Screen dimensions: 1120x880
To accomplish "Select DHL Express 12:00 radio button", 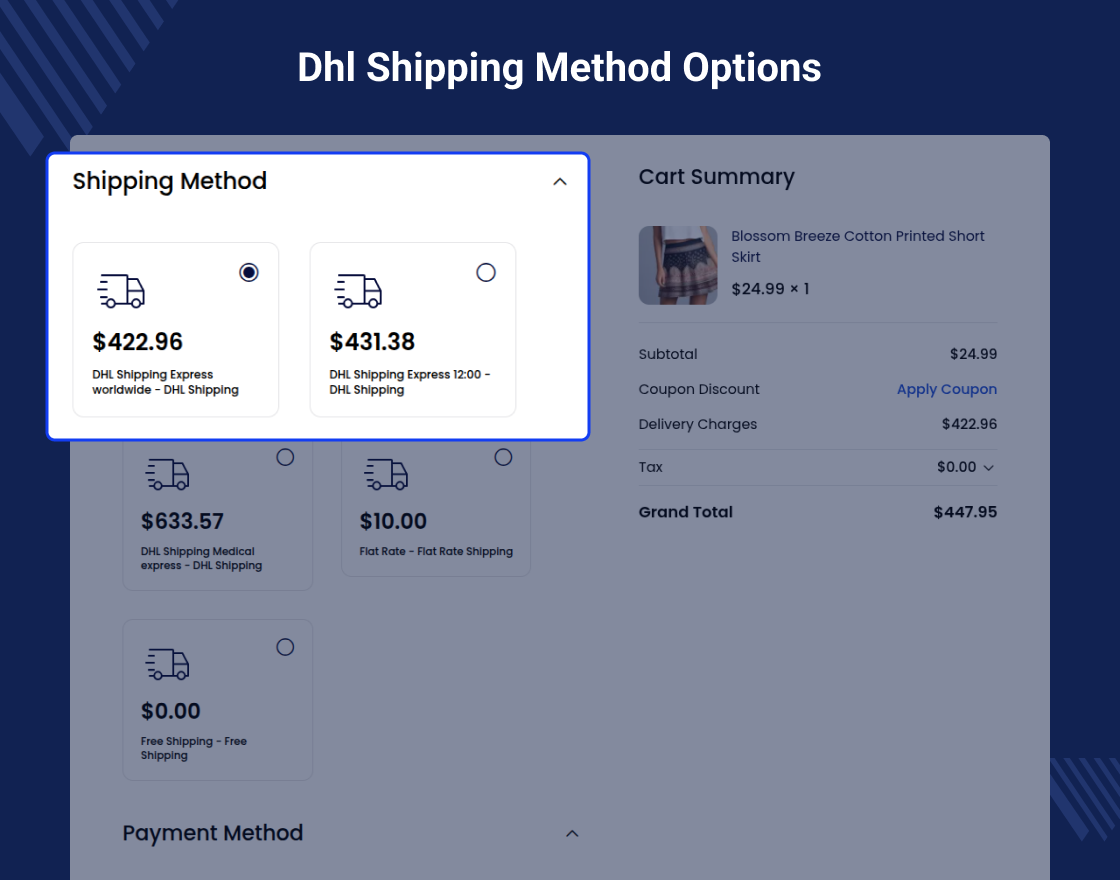I will click(486, 272).
